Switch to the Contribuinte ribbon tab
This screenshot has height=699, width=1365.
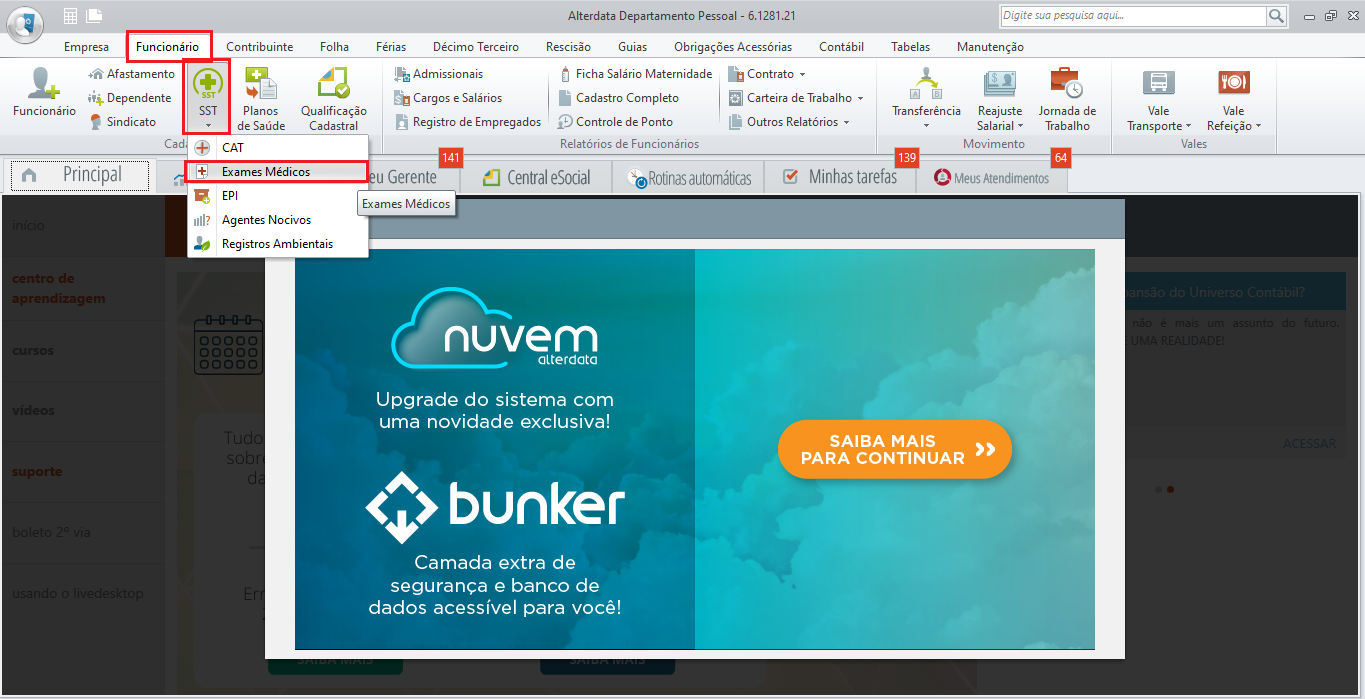coord(260,47)
